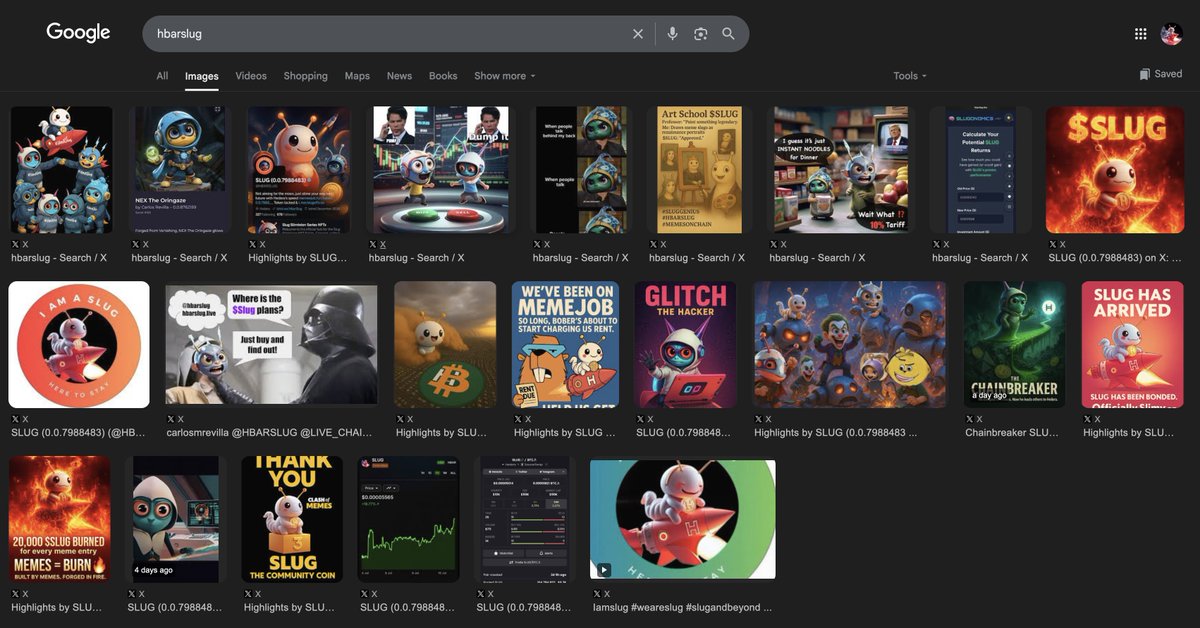Go to the Maps tab
Viewport: 1200px width, 628px height.
point(357,76)
